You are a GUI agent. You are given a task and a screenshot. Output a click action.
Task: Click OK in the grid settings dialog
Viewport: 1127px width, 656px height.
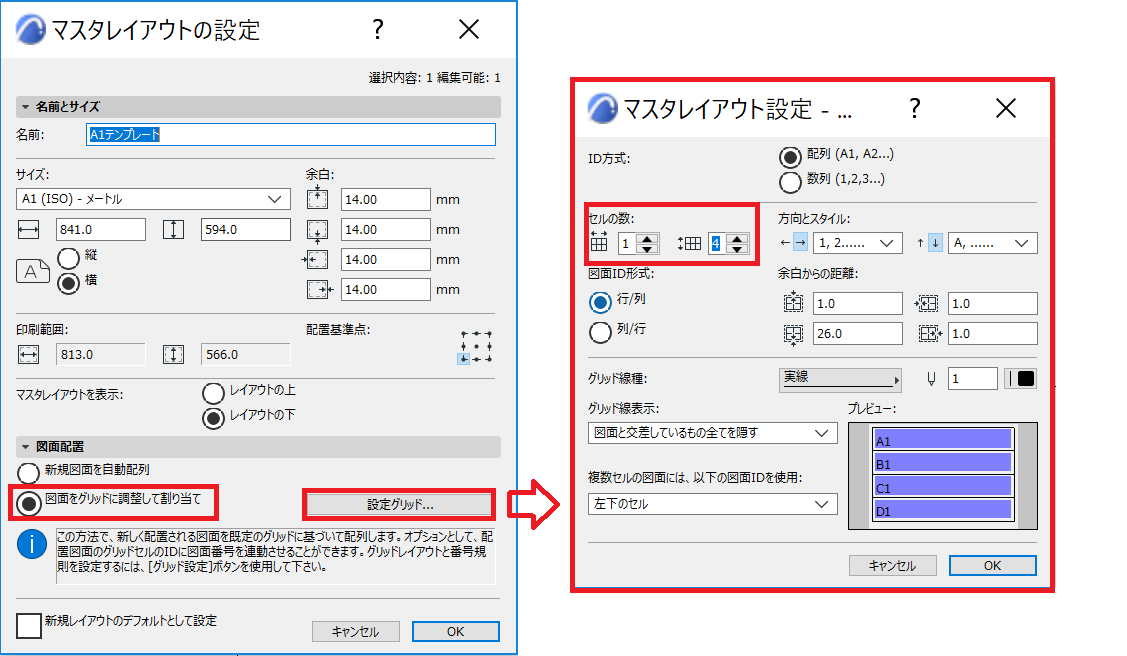[x=993, y=565]
